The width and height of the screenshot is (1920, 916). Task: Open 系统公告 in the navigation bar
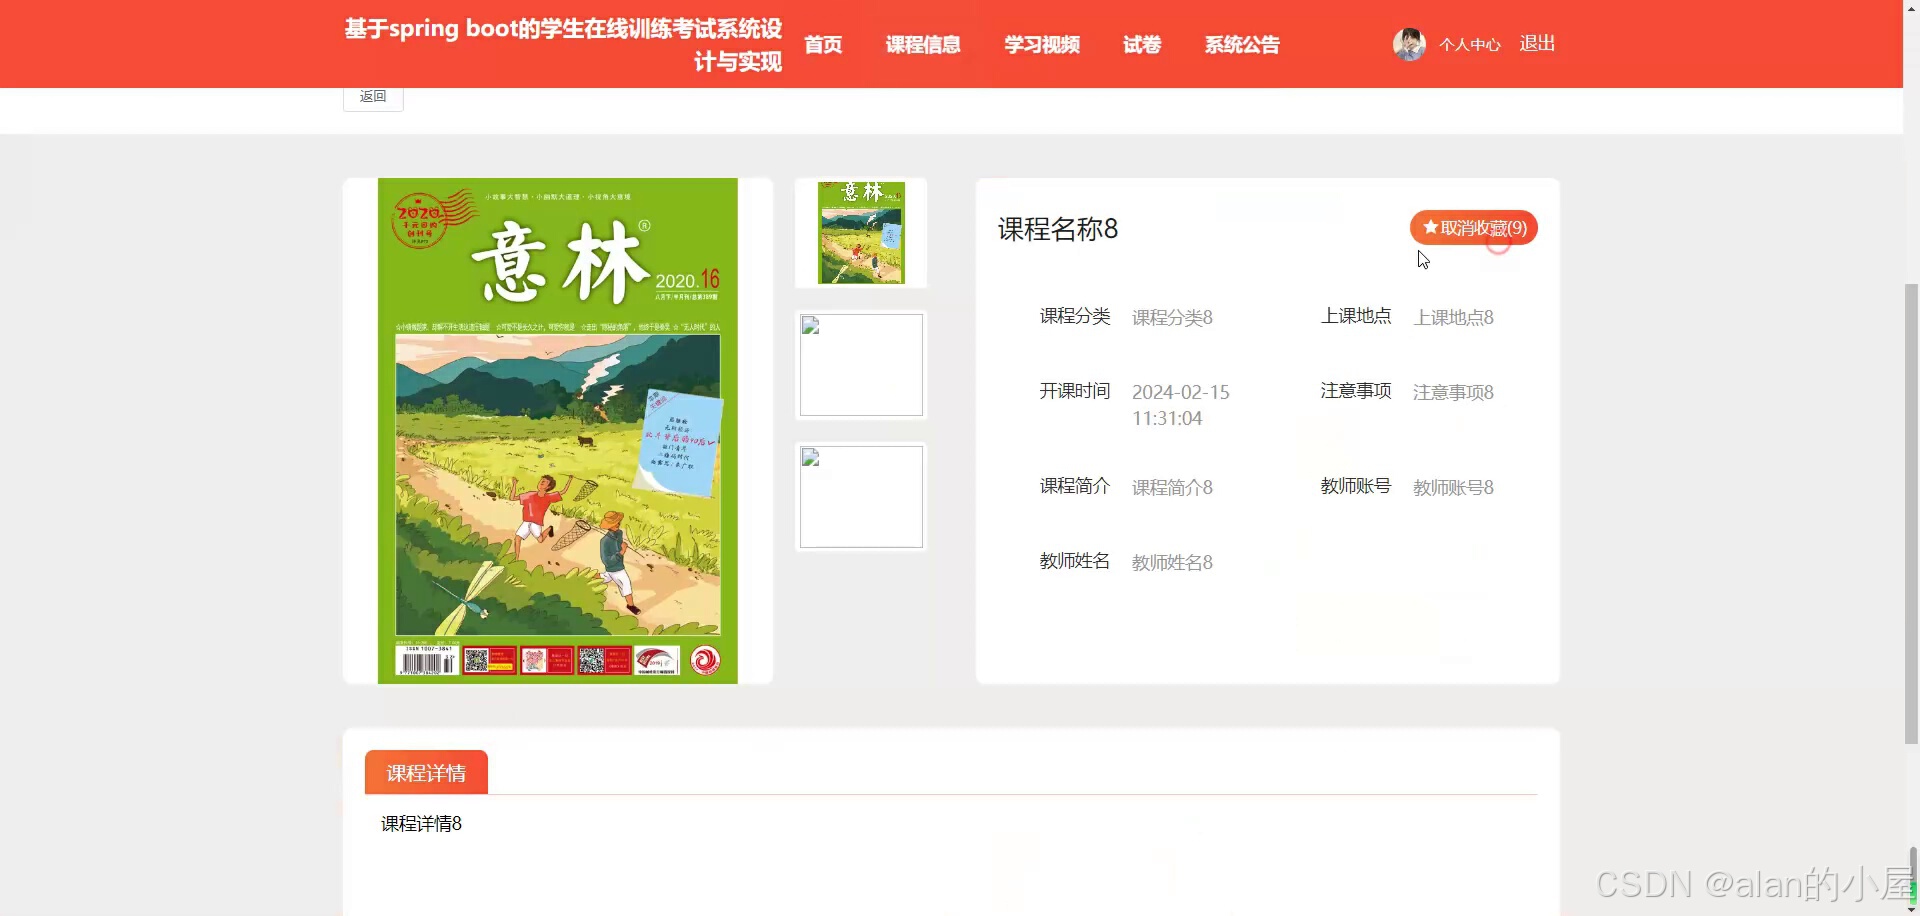coord(1242,45)
